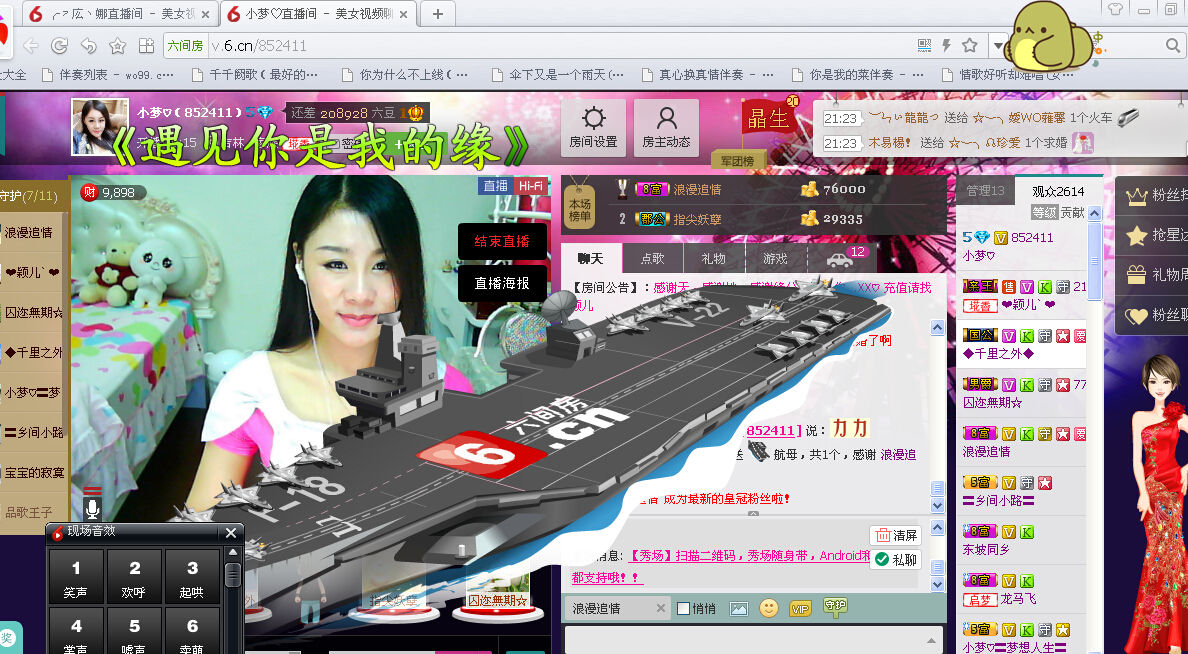Image resolution: width=1188 pixels, height=654 pixels.
Task: Select guard 浪漫追情 in left guard list
Action: coord(30,233)
